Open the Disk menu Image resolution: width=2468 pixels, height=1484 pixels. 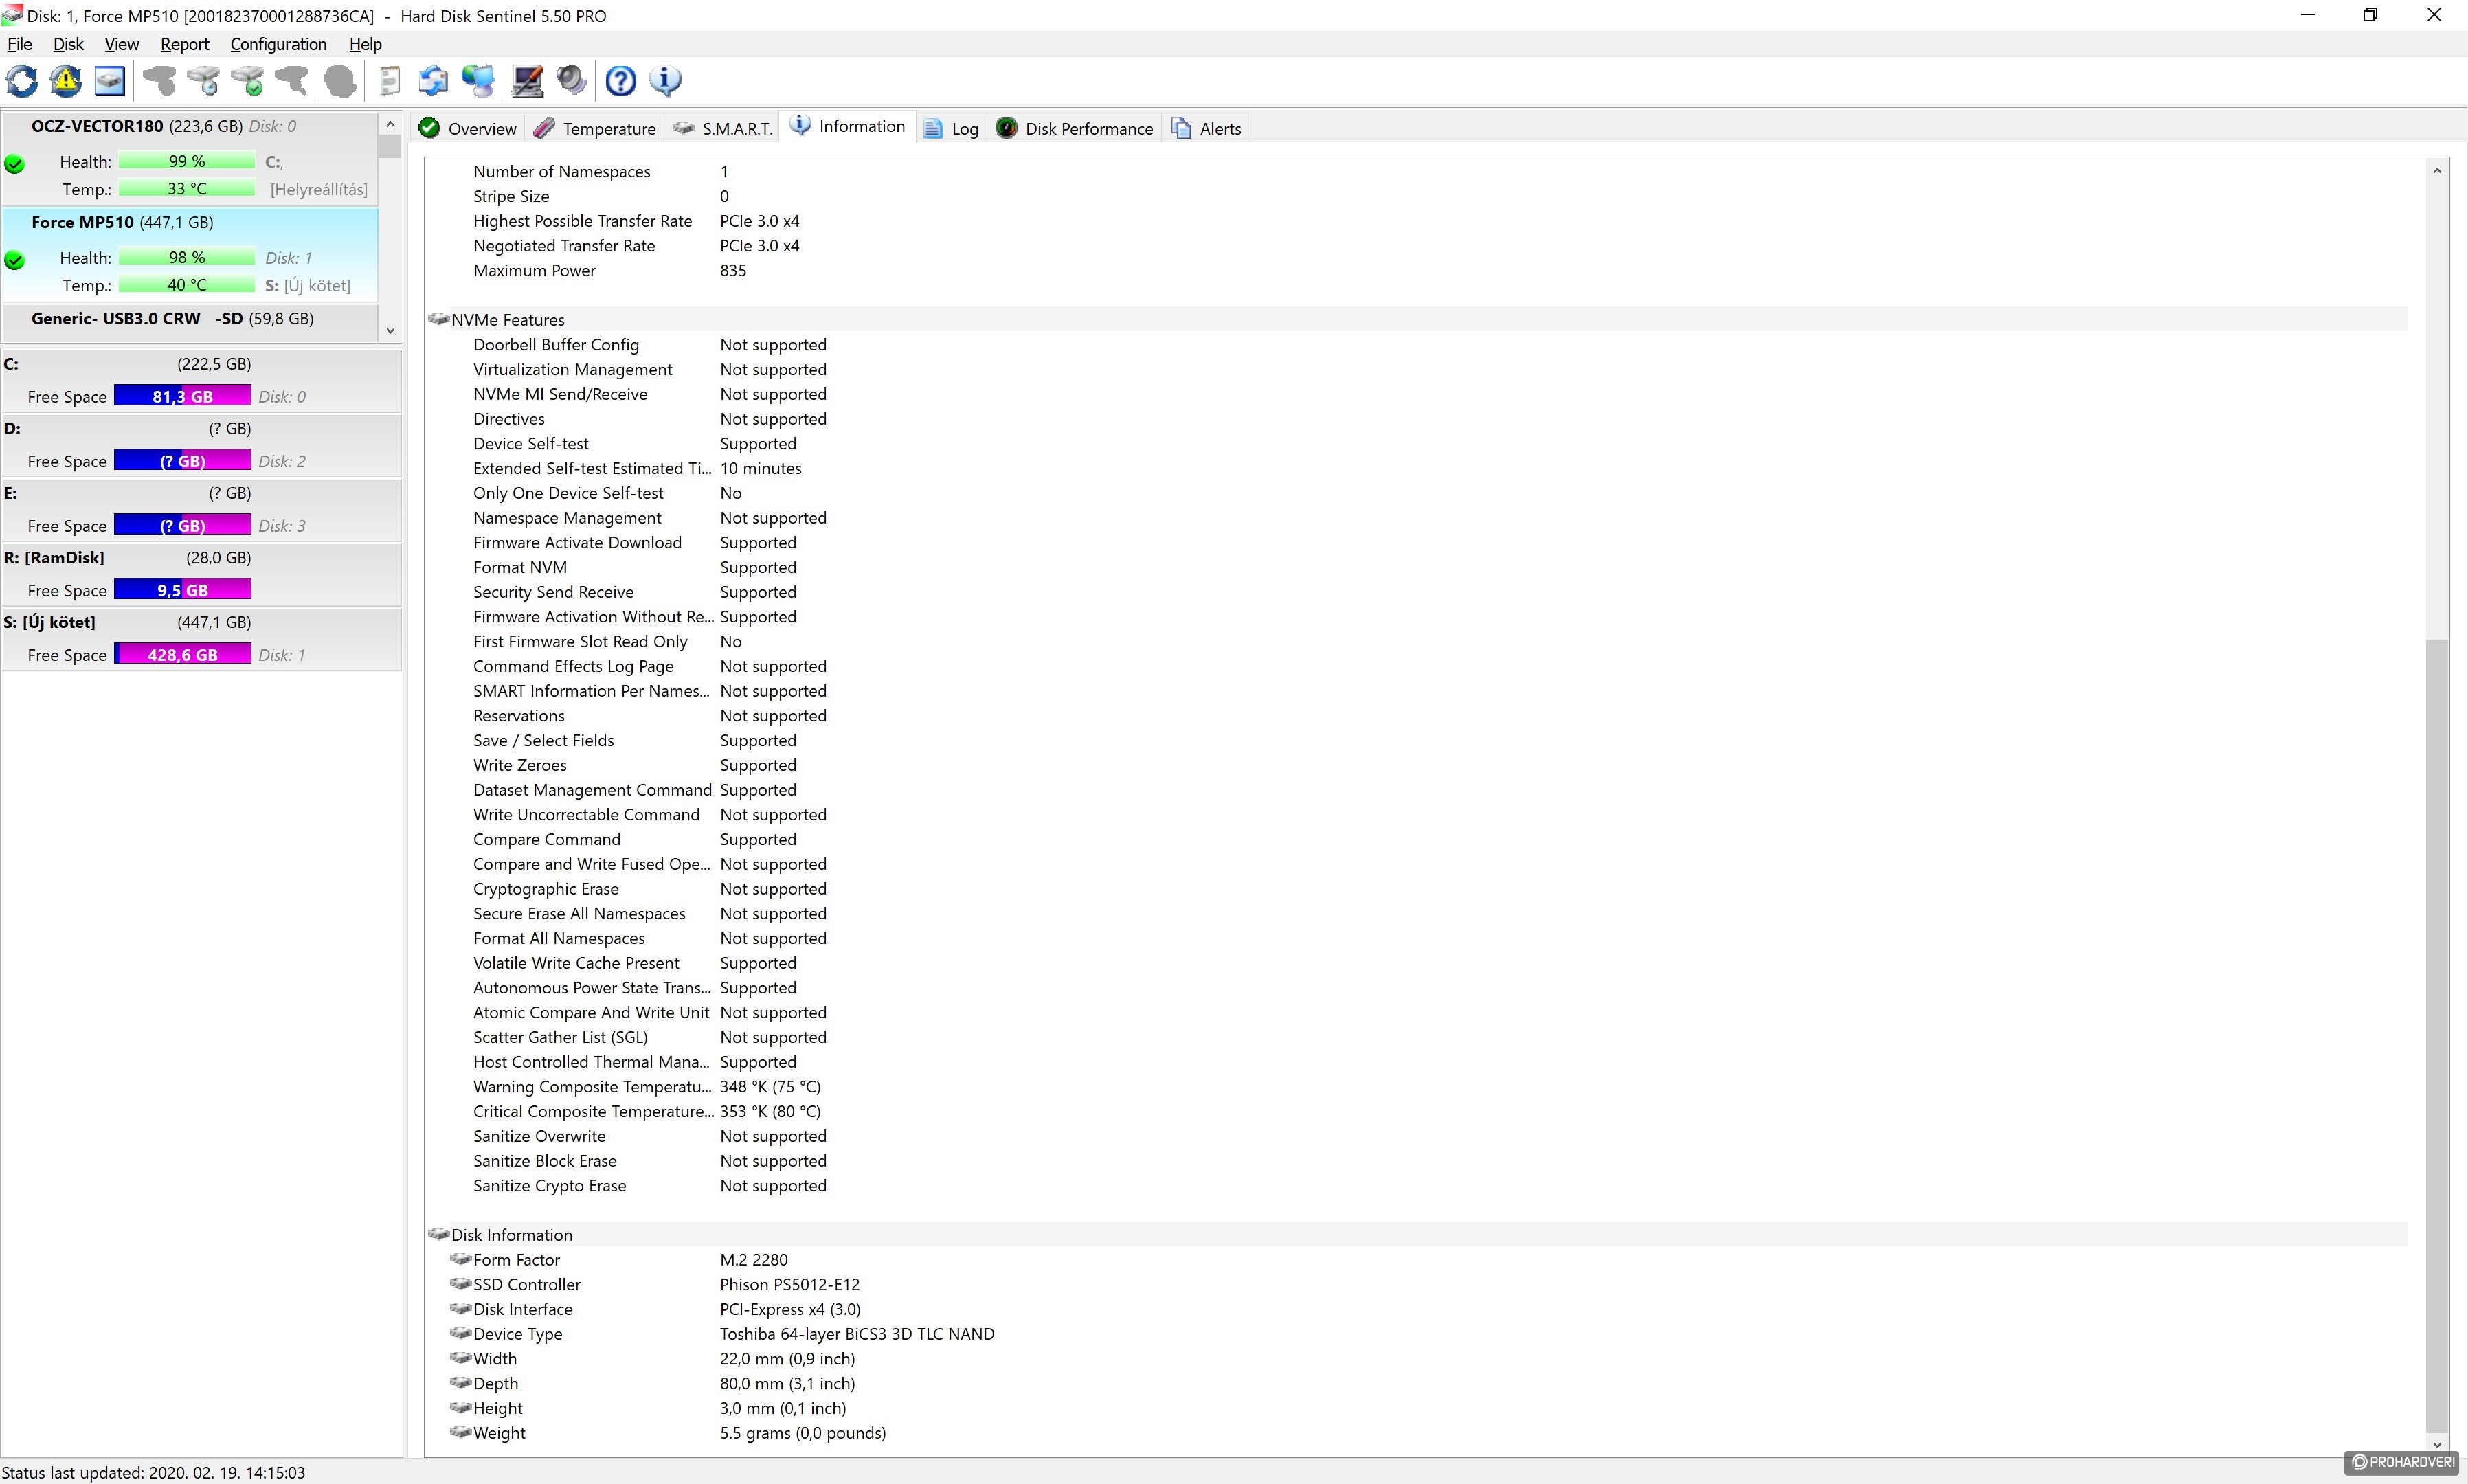[x=68, y=44]
